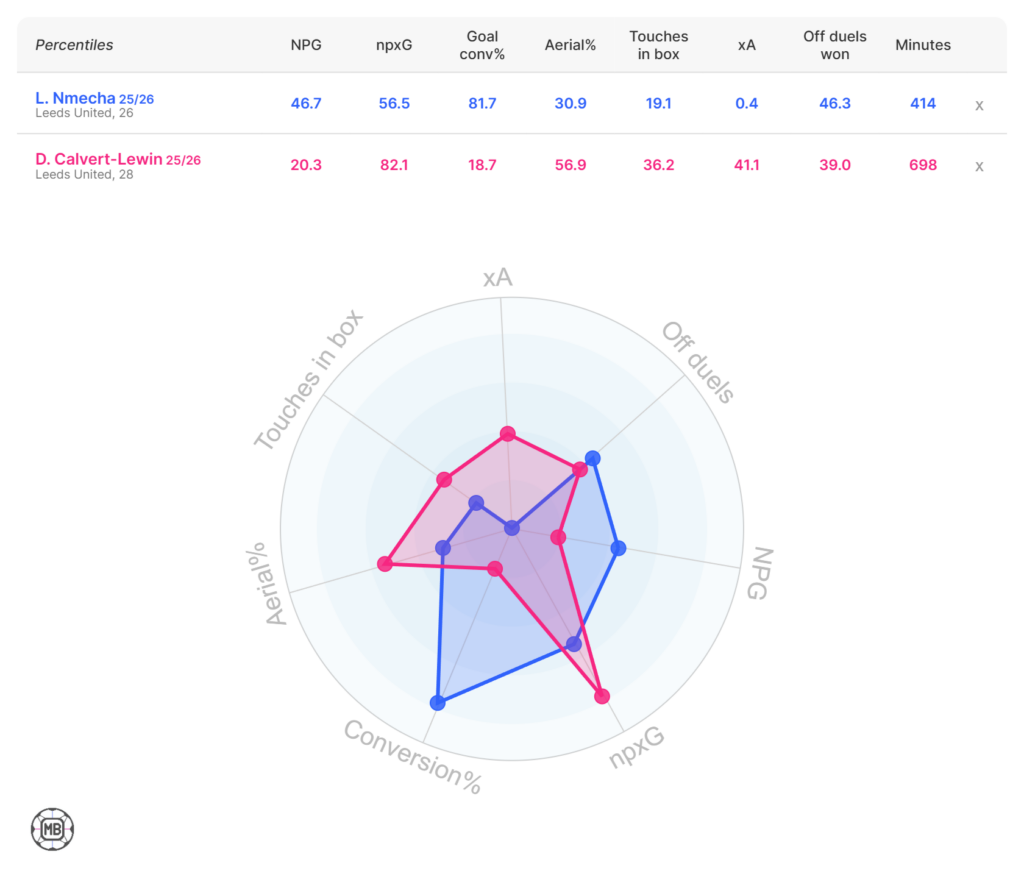The image size is (1024, 896).
Task: Click Calvert-Lewin's pink Aerial% radar point
Action: 385,565
